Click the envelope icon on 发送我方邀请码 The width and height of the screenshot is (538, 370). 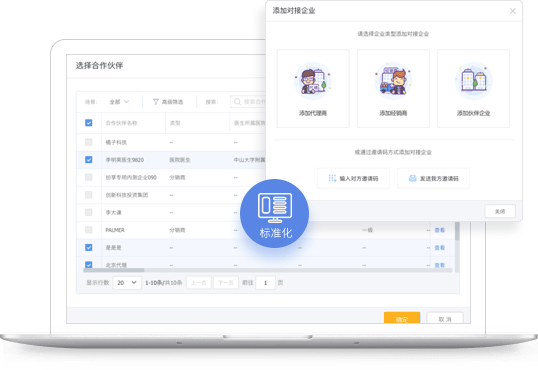(412, 178)
